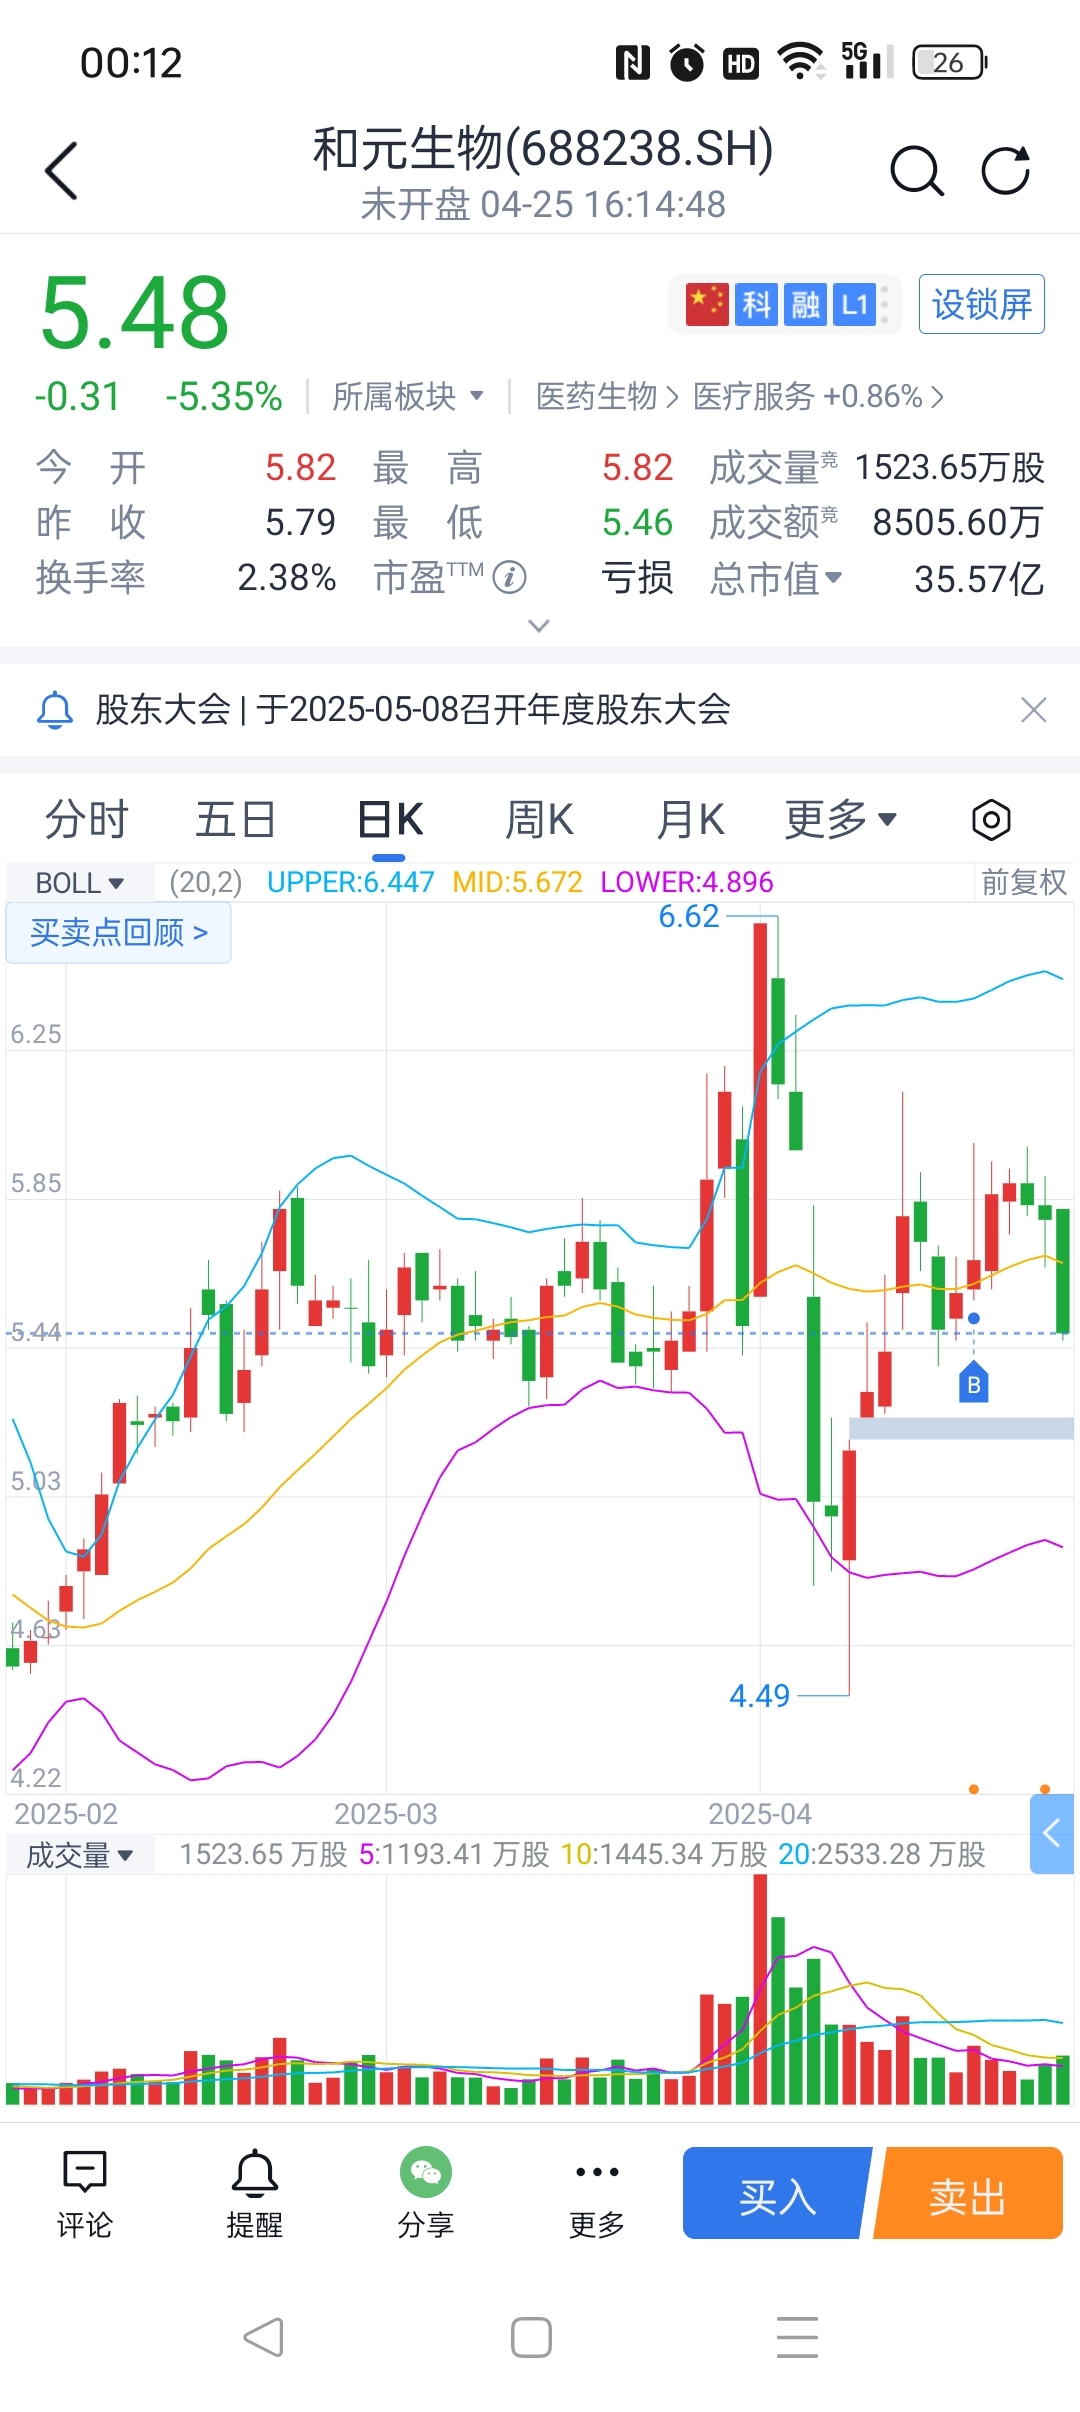Switch to the 周K tab
Viewport: 1080px width, 2412px height.
pyautogui.click(x=539, y=820)
